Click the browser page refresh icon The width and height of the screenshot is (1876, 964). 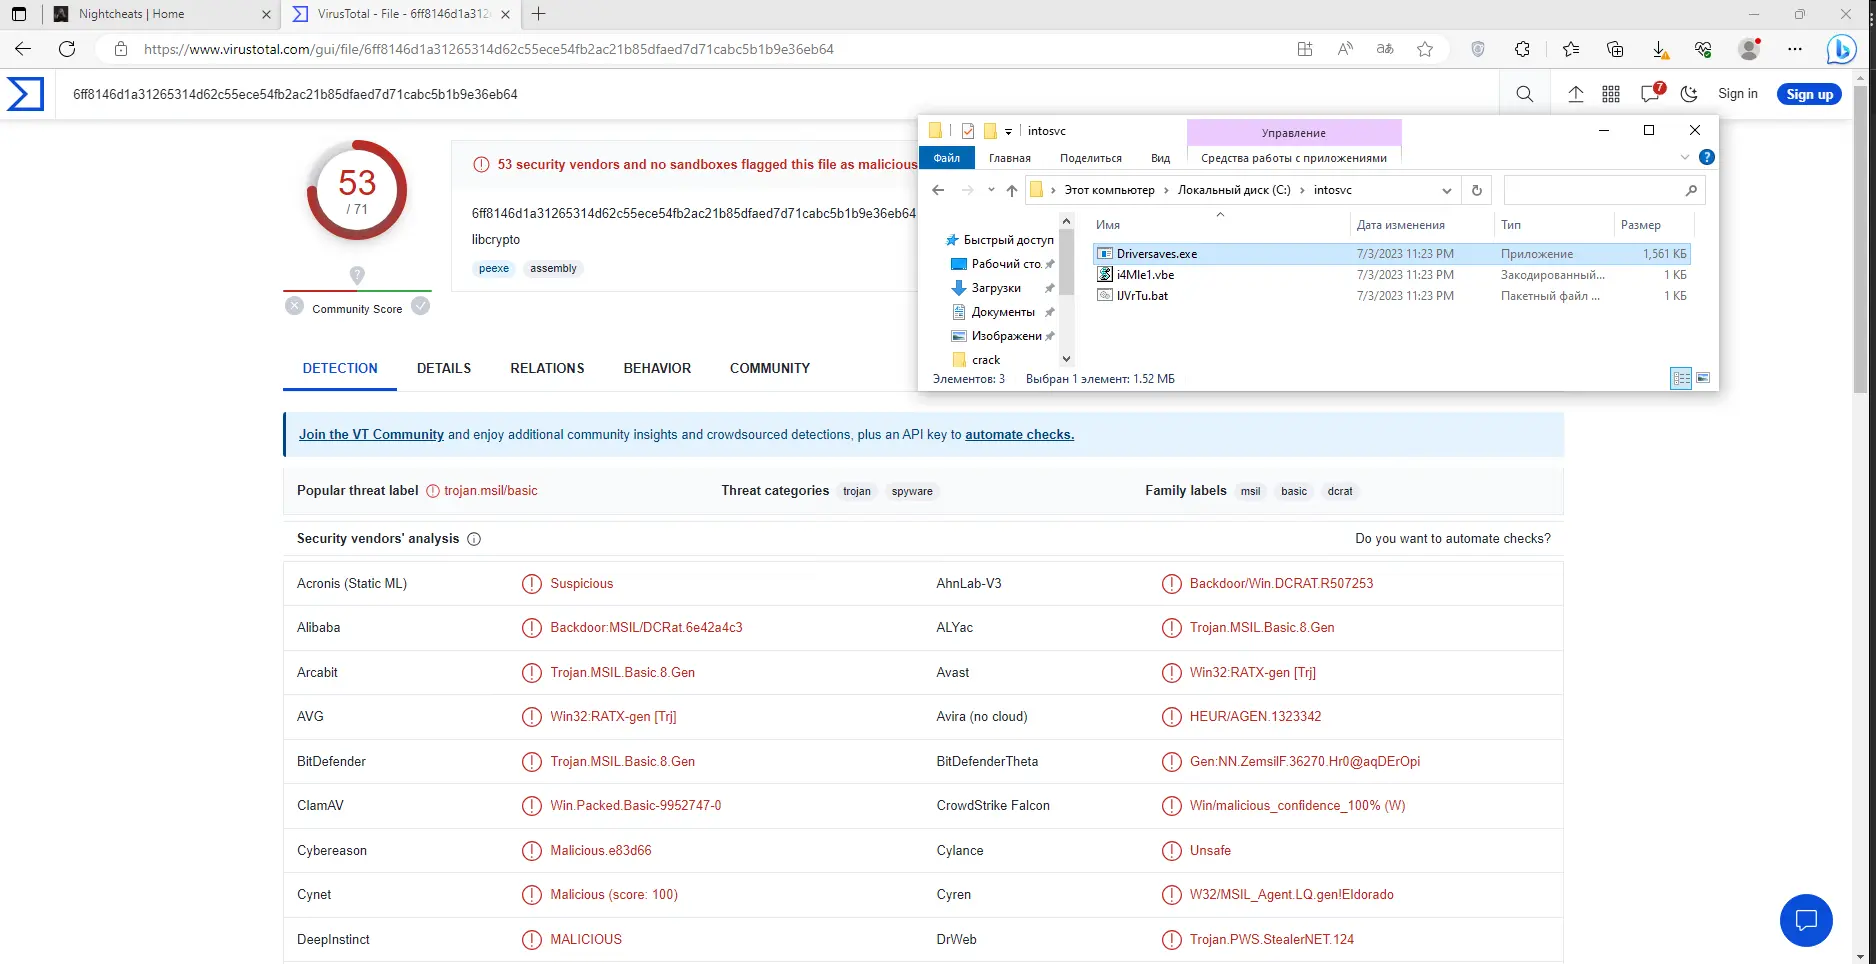coord(67,49)
